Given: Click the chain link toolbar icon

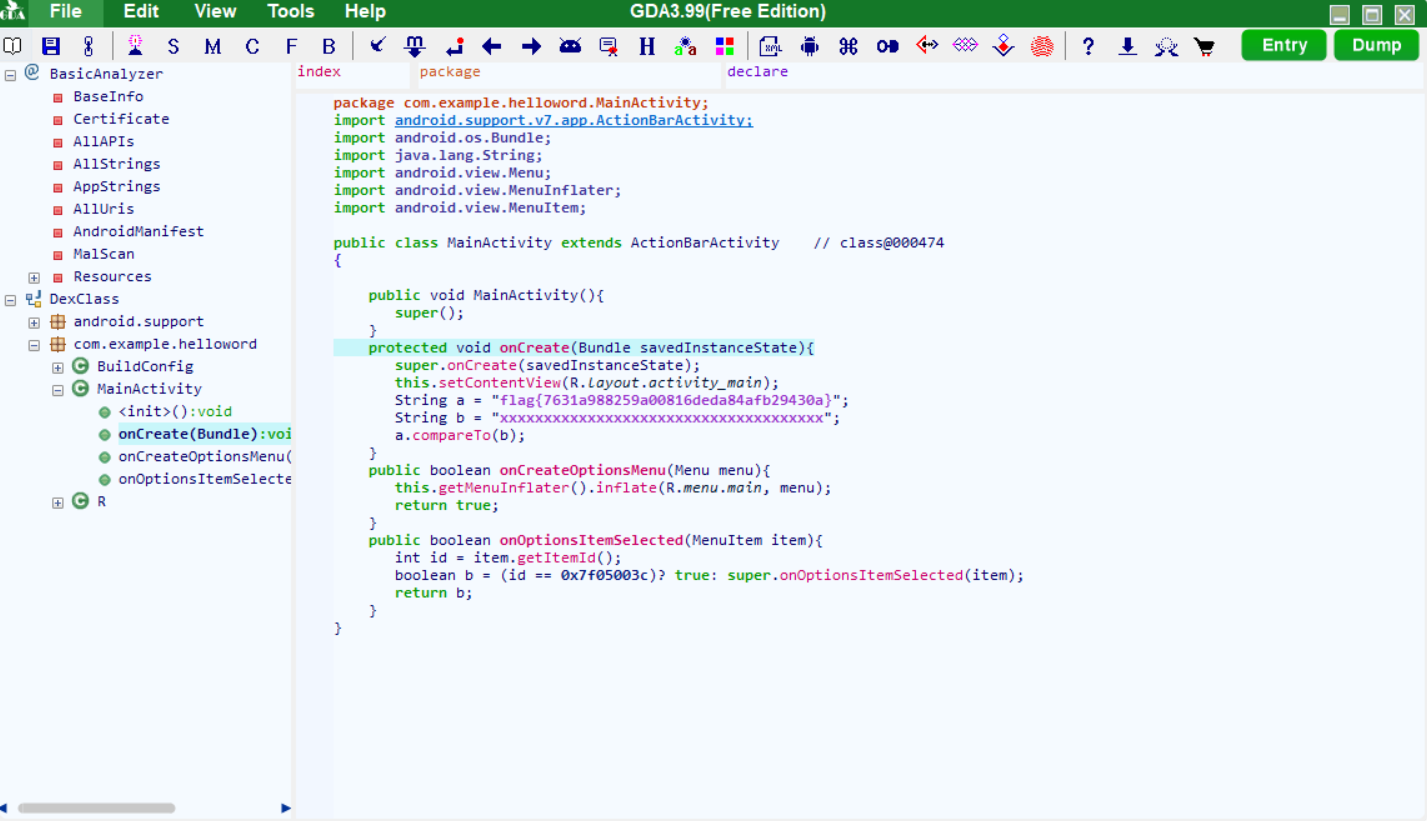Looking at the screenshot, I should tap(88, 46).
